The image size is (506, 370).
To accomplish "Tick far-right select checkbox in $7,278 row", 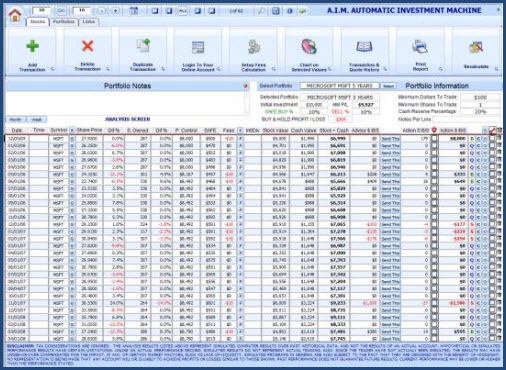I will click(x=492, y=231).
